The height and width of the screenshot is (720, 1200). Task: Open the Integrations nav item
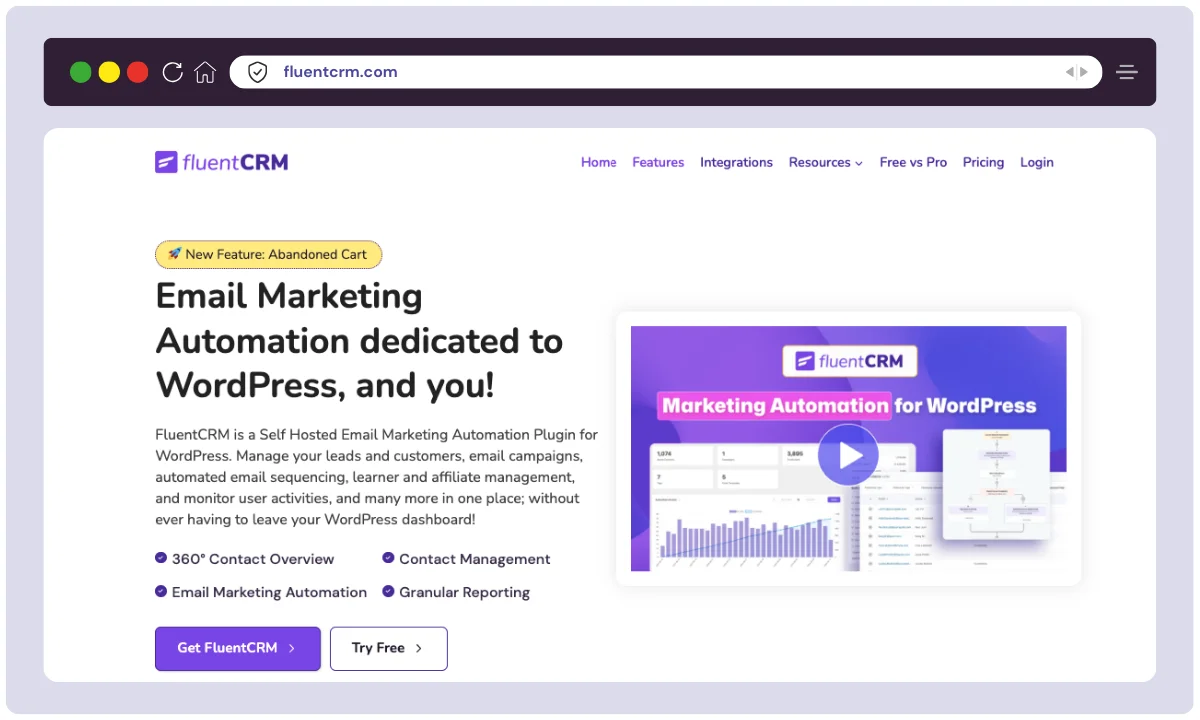tap(736, 162)
